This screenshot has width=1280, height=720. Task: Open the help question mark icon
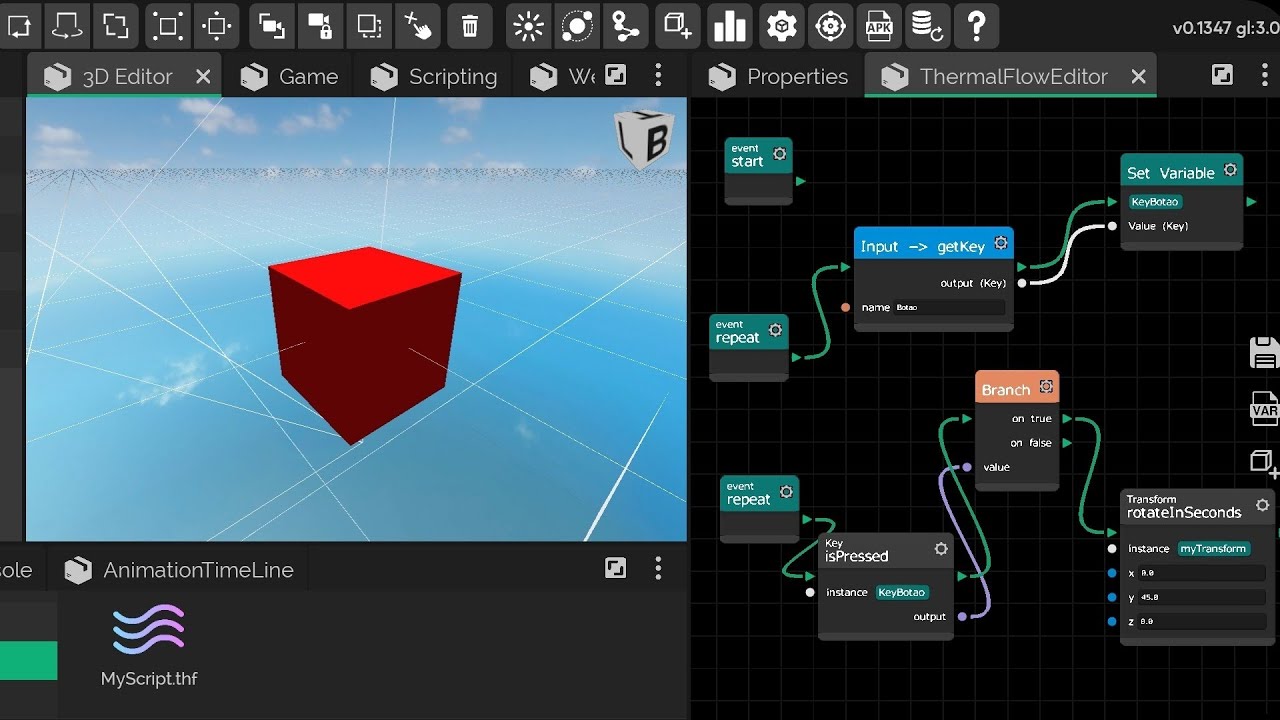pyautogui.click(x=977, y=26)
